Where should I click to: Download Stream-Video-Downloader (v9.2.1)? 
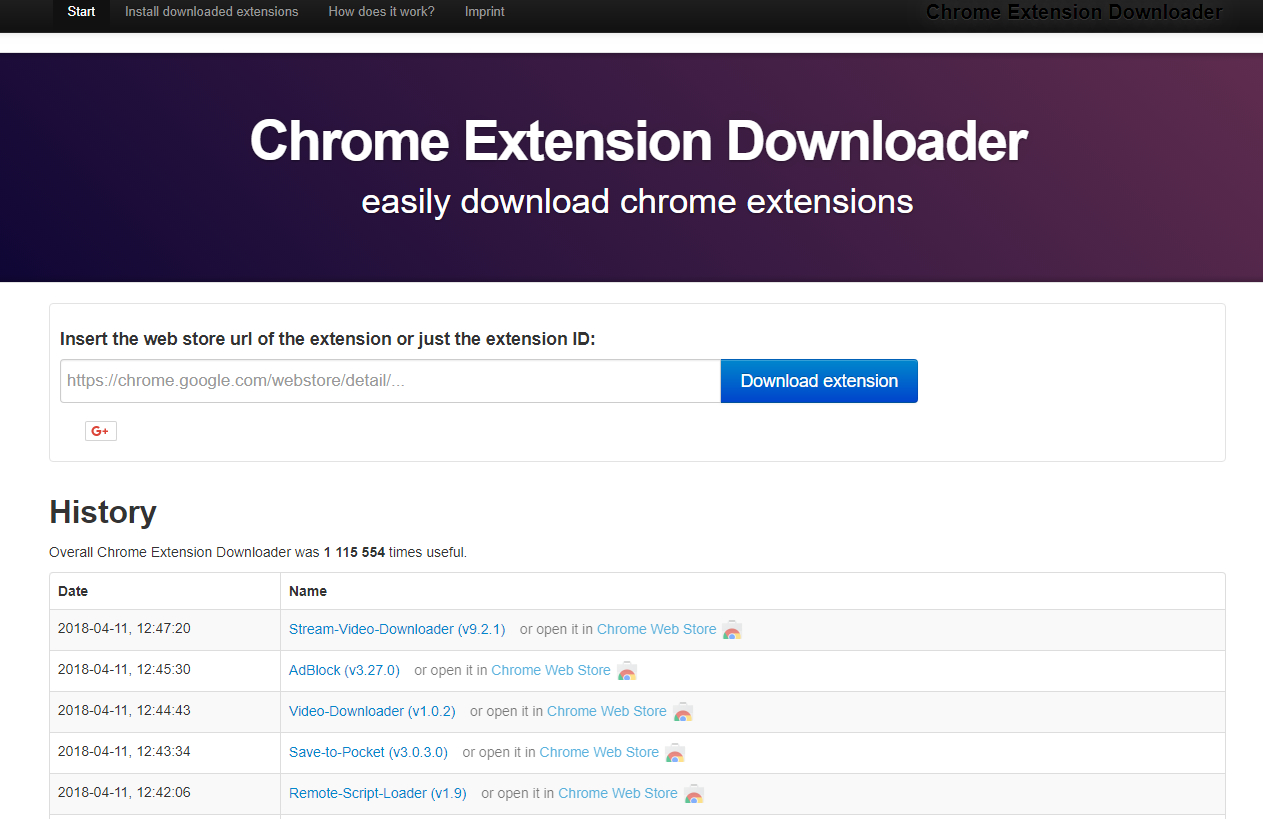click(x=396, y=629)
